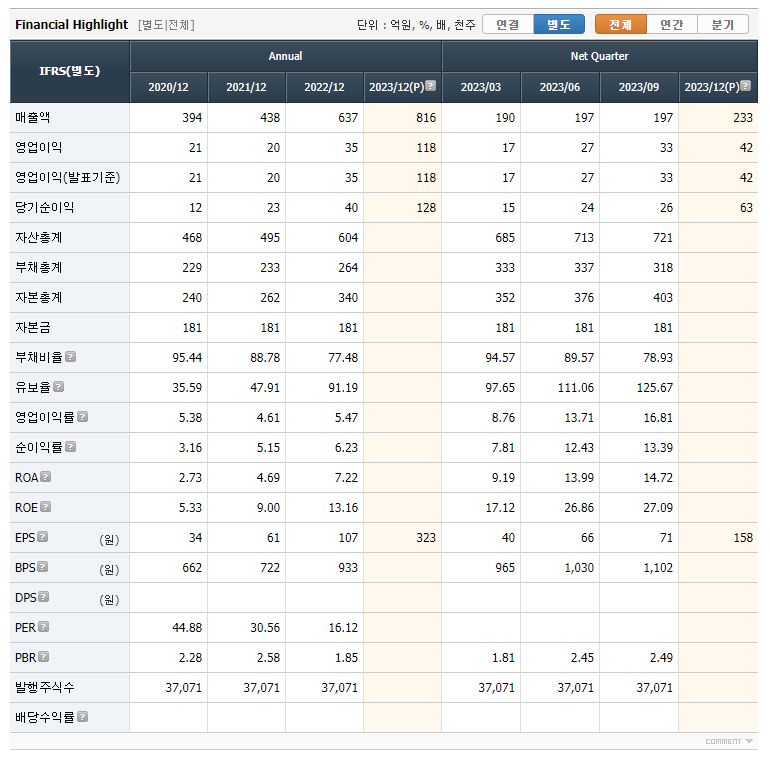
Task: Click the Annual 2021/12 column header
Action: coord(247,87)
